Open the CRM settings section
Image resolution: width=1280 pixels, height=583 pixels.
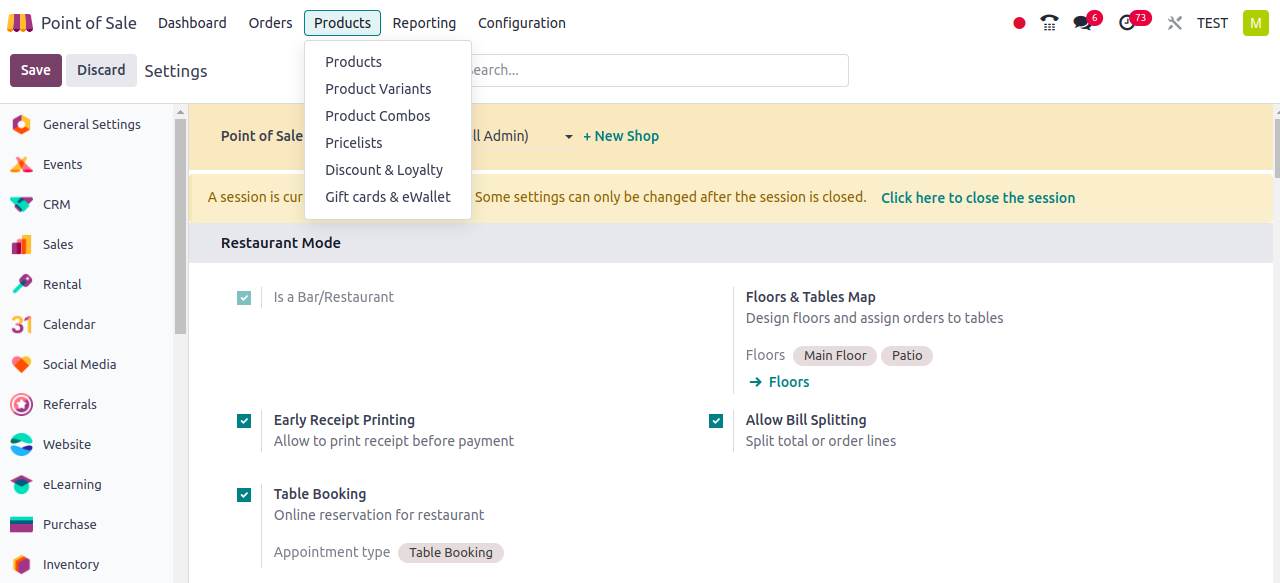(x=87, y=205)
